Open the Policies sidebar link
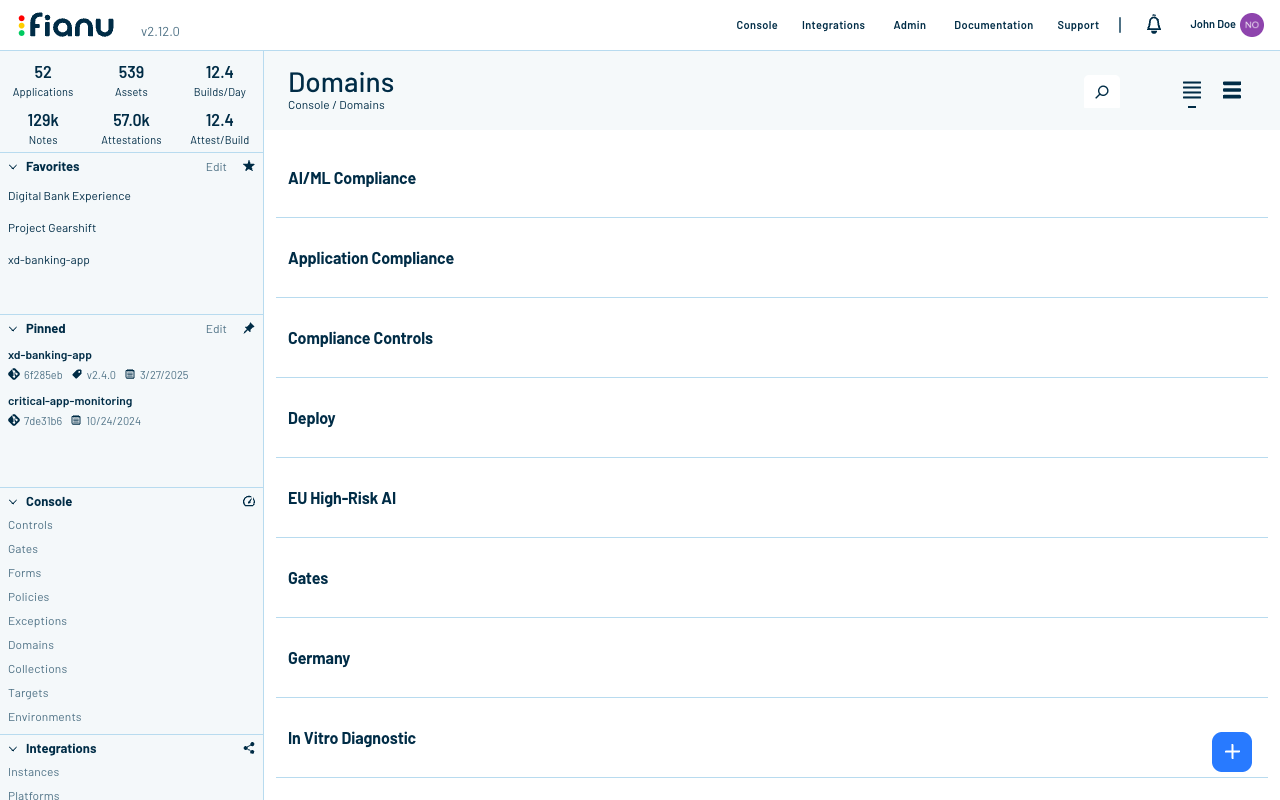The height and width of the screenshot is (800, 1280). click(x=28, y=597)
